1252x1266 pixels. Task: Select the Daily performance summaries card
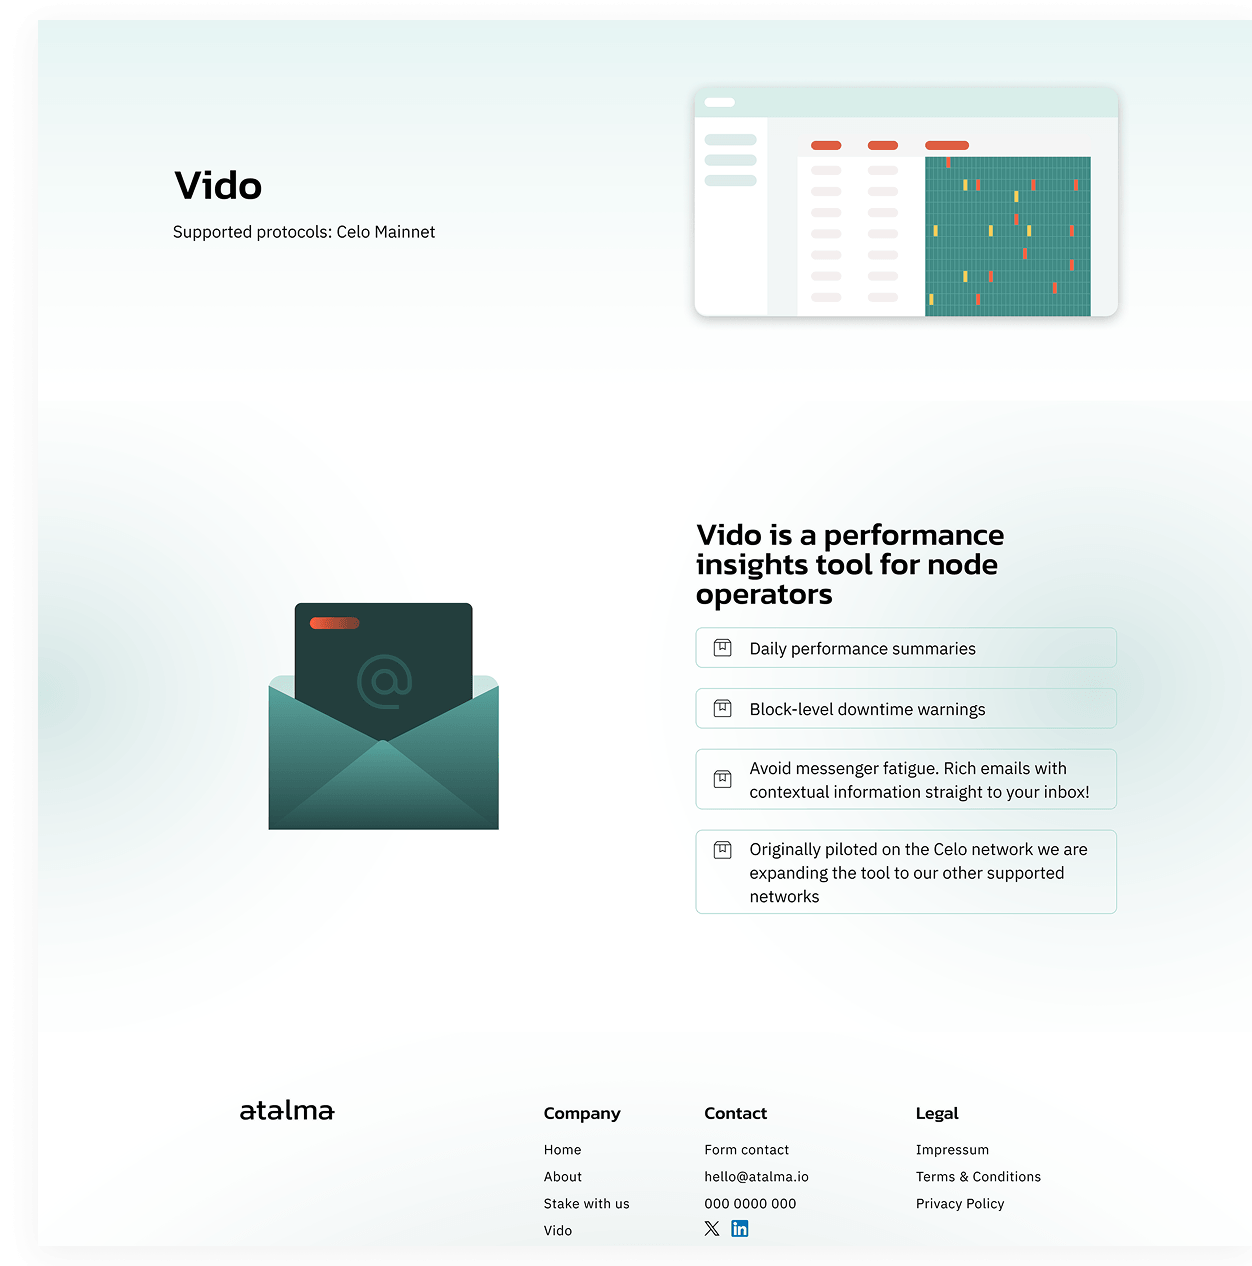pyautogui.click(x=906, y=648)
